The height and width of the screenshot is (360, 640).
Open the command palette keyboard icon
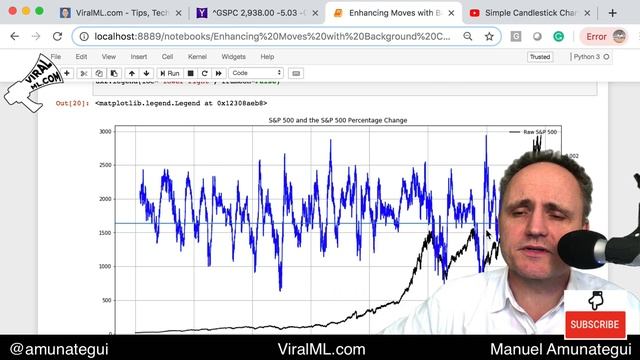point(296,73)
